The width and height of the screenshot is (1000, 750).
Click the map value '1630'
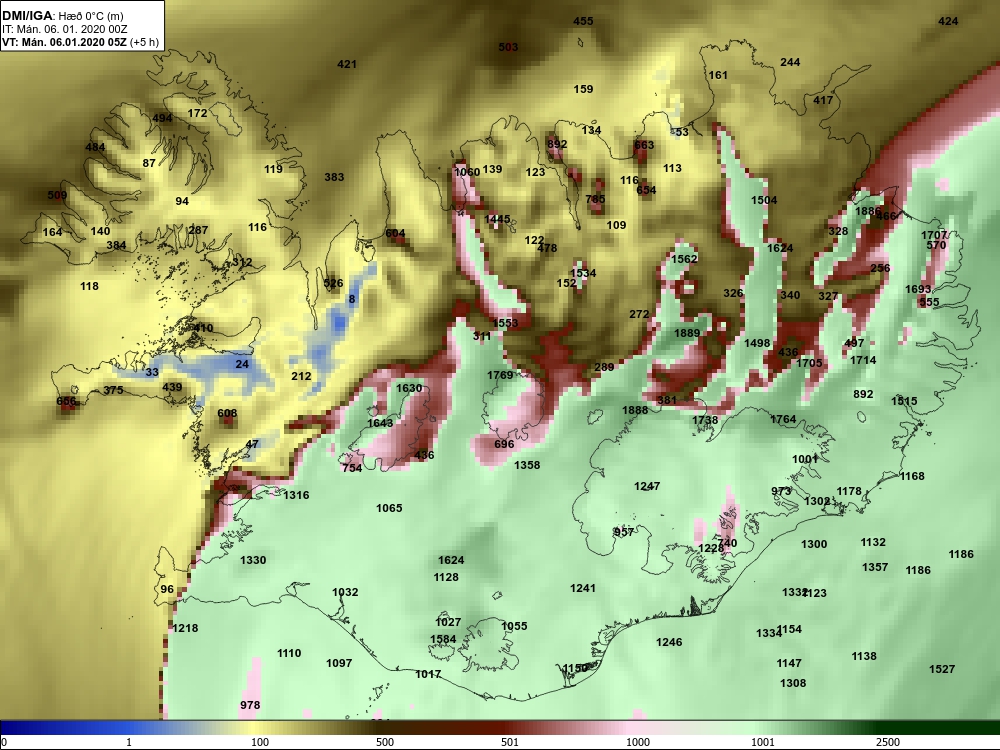pyautogui.click(x=409, y=388)
